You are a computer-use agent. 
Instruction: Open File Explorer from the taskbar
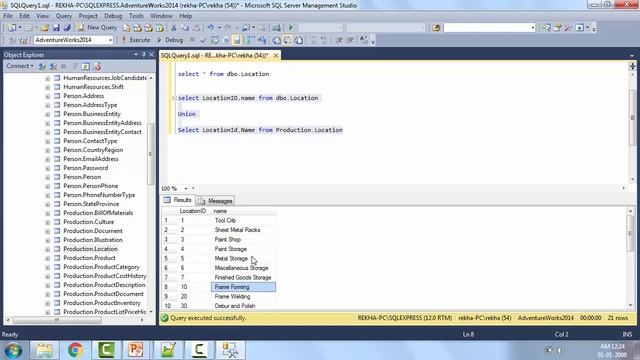(44, 350)
